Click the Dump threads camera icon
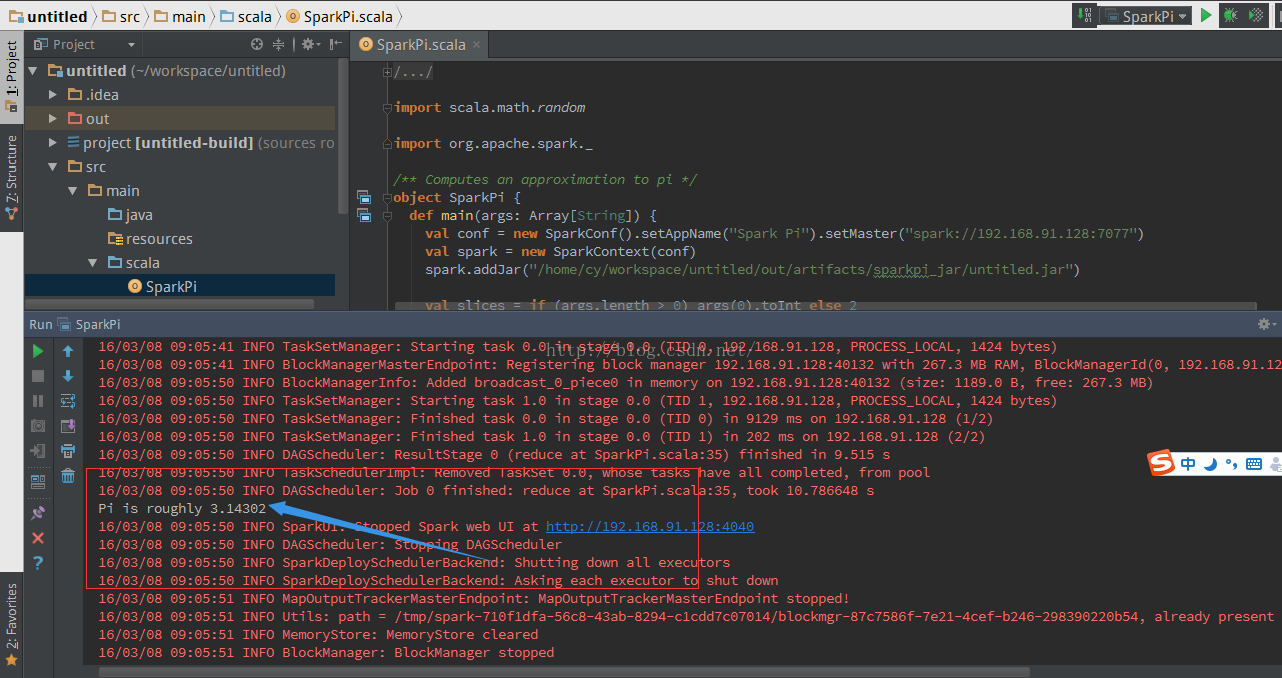 point(38,426)
